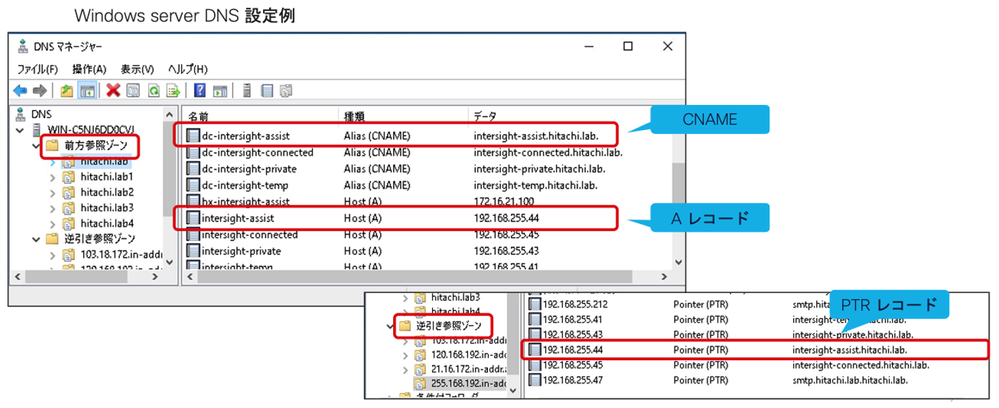999x408 pixels.
Task: Collapse the 前方参照ゾーン folder
Action: click(36, 146)
